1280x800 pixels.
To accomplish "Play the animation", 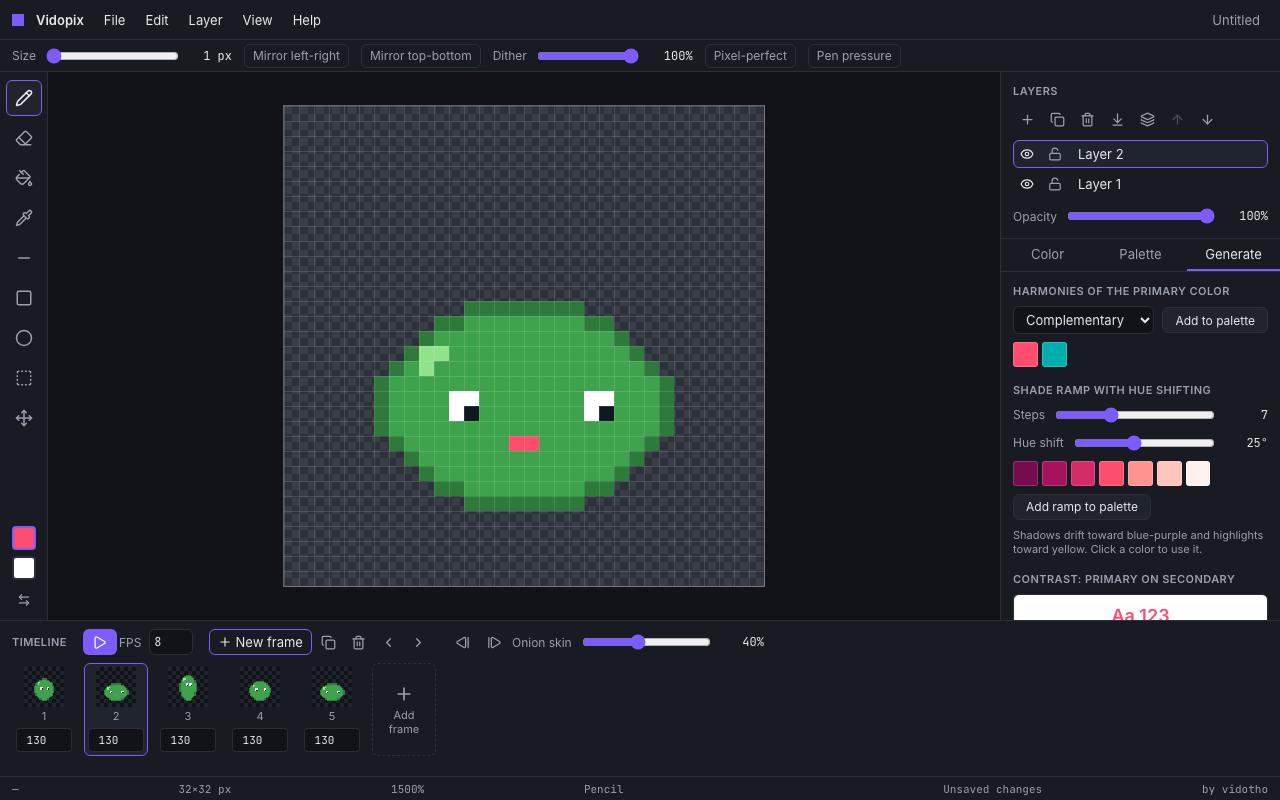I will 100,642.
